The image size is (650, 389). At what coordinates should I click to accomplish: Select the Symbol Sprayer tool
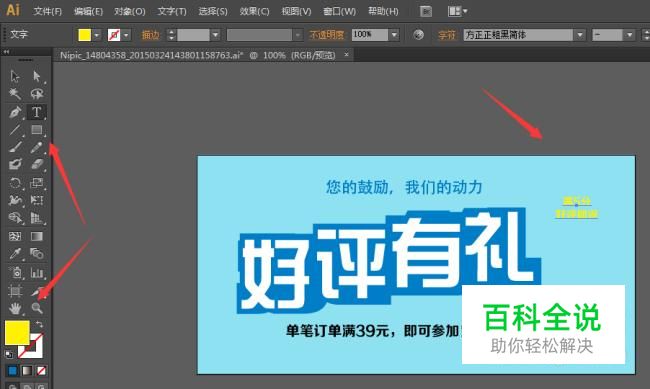click(15, 272)
